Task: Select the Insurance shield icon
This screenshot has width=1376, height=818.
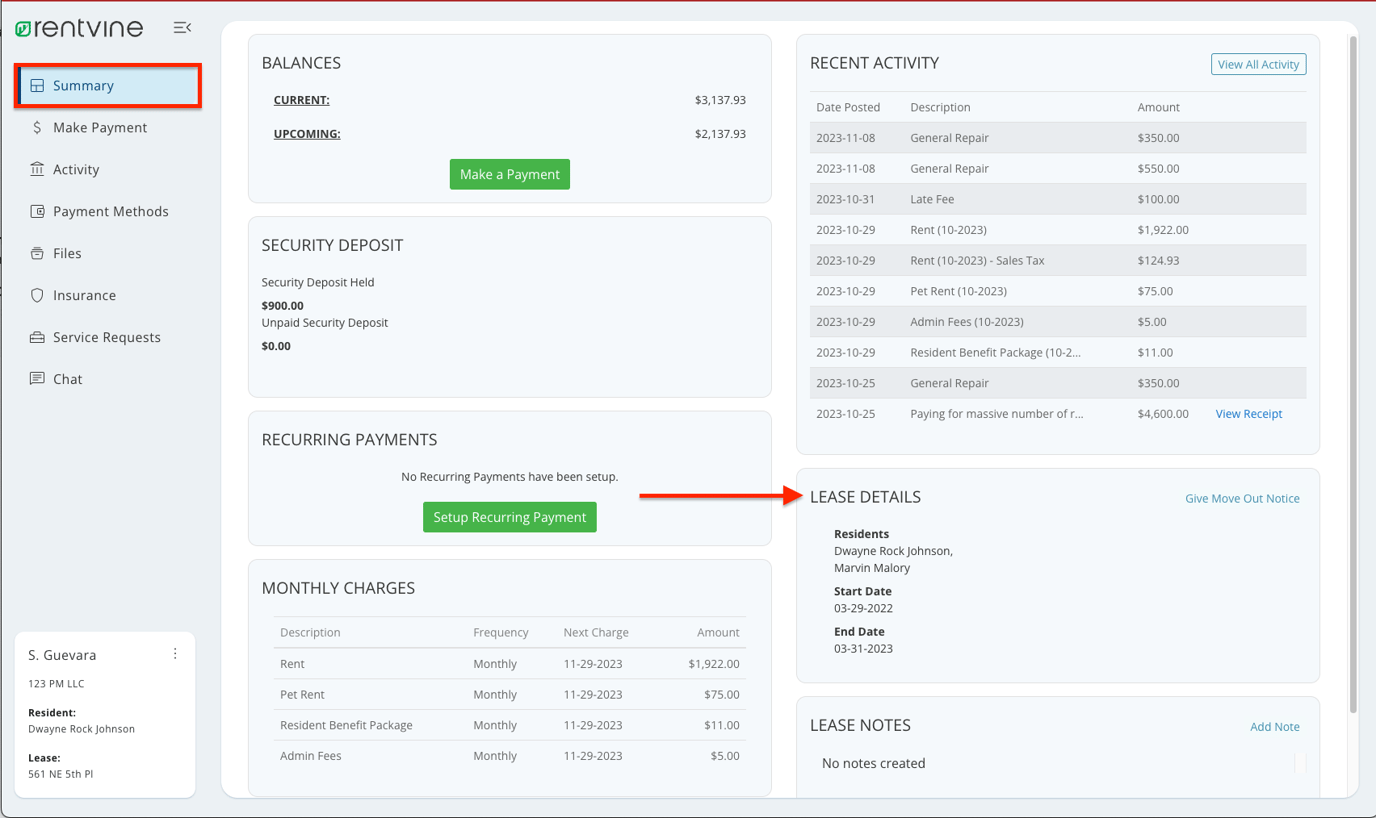Action: coord(37,295)
